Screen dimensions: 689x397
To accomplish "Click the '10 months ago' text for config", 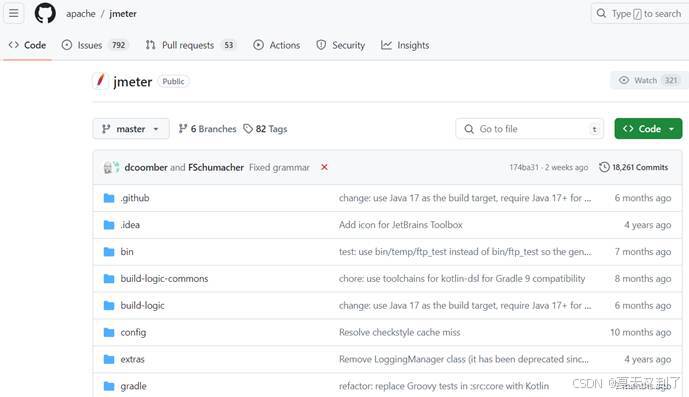I will [x=640, y=332].
